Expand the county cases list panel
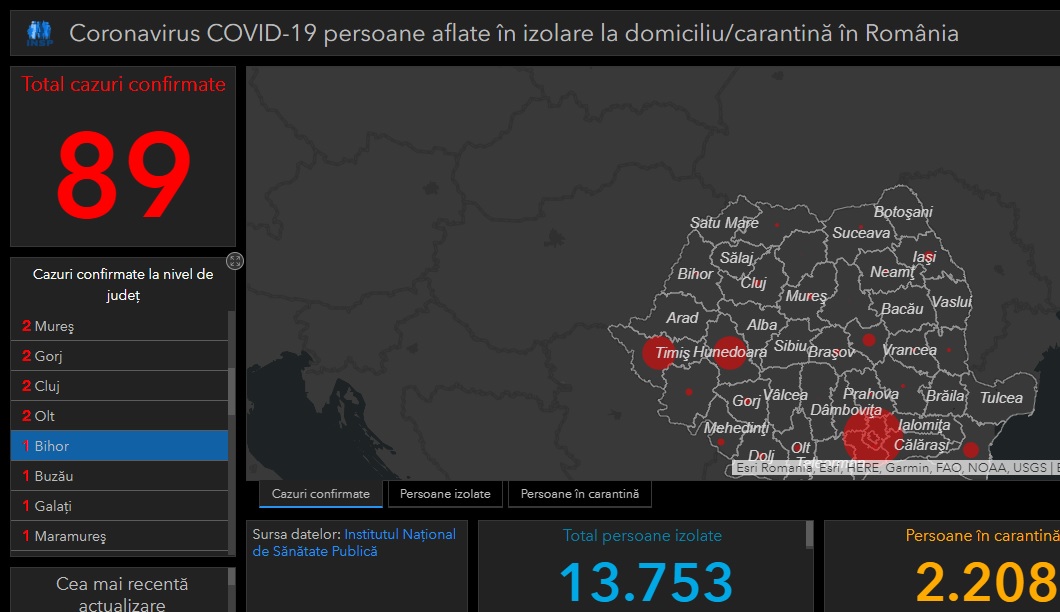 pyautogui.click(x=235, y=261)
